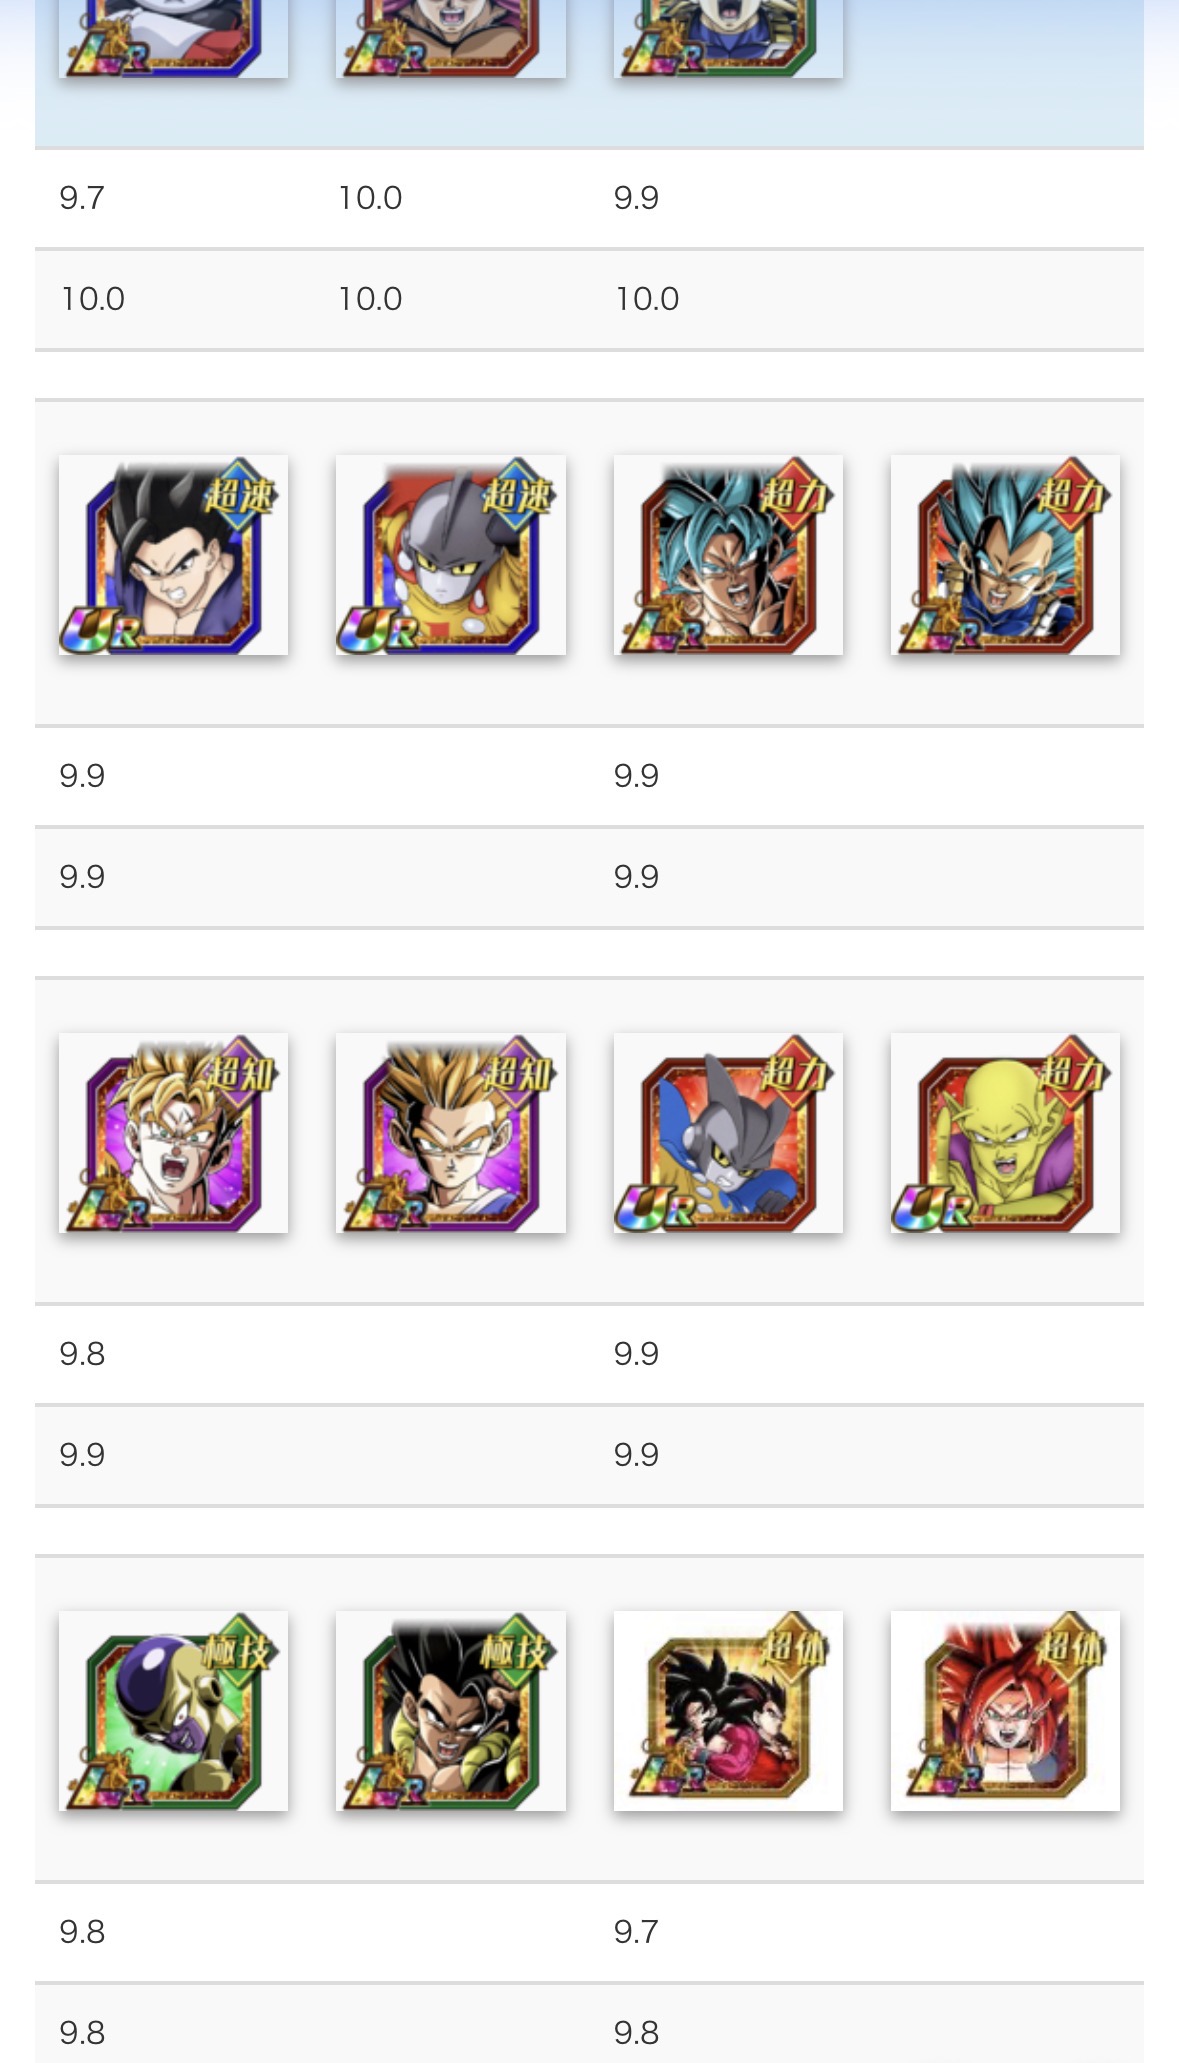Tap the partially visible blue-framed LR icon at top
The image size is (1179, 2063).
(x=173, y=38)
